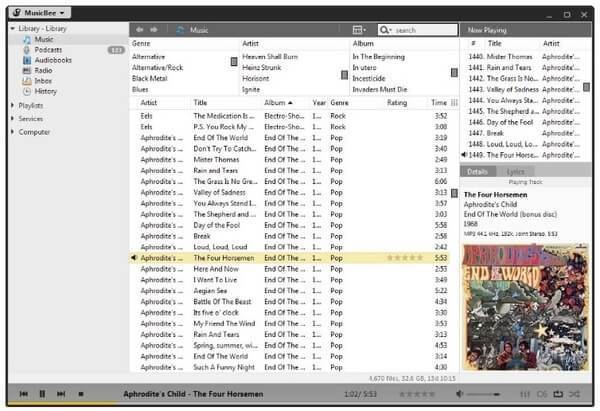Switch to the Lyrics tab
Screen dimensions: 600x411
515,172
